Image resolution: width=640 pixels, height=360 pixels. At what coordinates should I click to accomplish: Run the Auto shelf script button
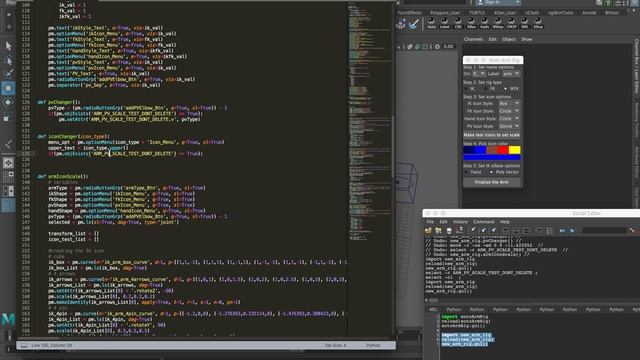pyautogui.click(x=431, y=23)
